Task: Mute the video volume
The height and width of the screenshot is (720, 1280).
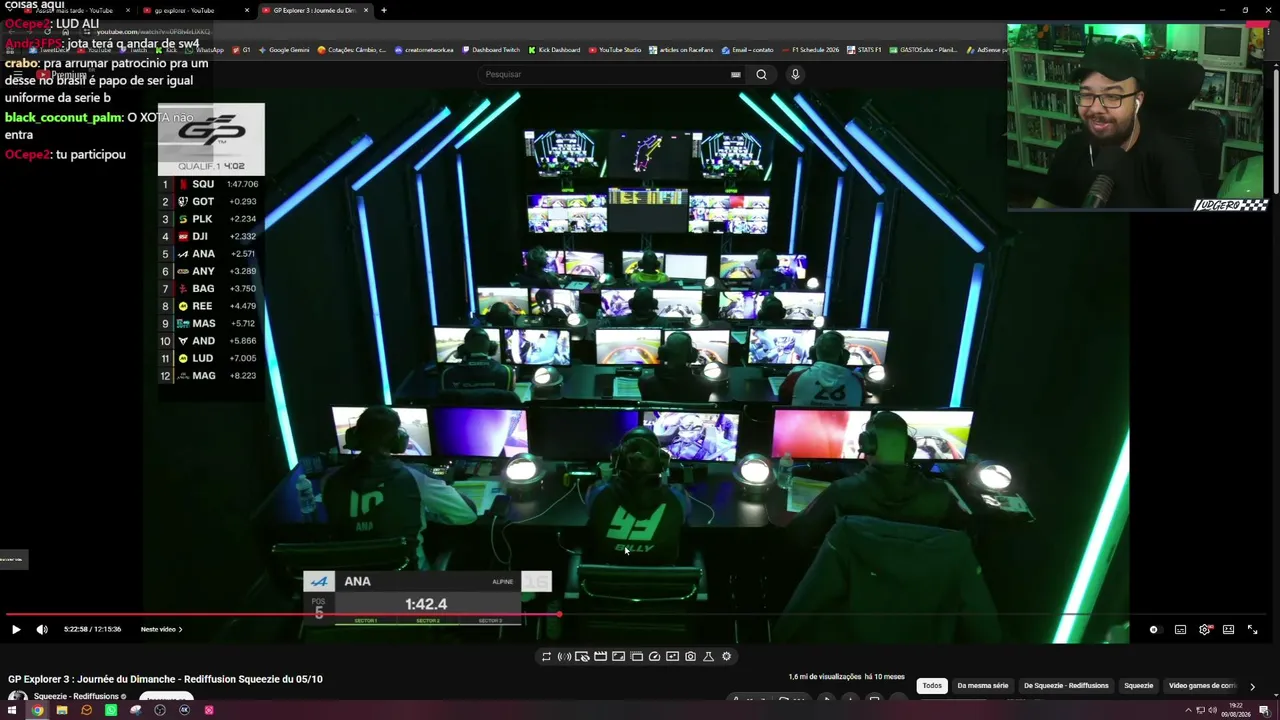Action: point(42,629)
